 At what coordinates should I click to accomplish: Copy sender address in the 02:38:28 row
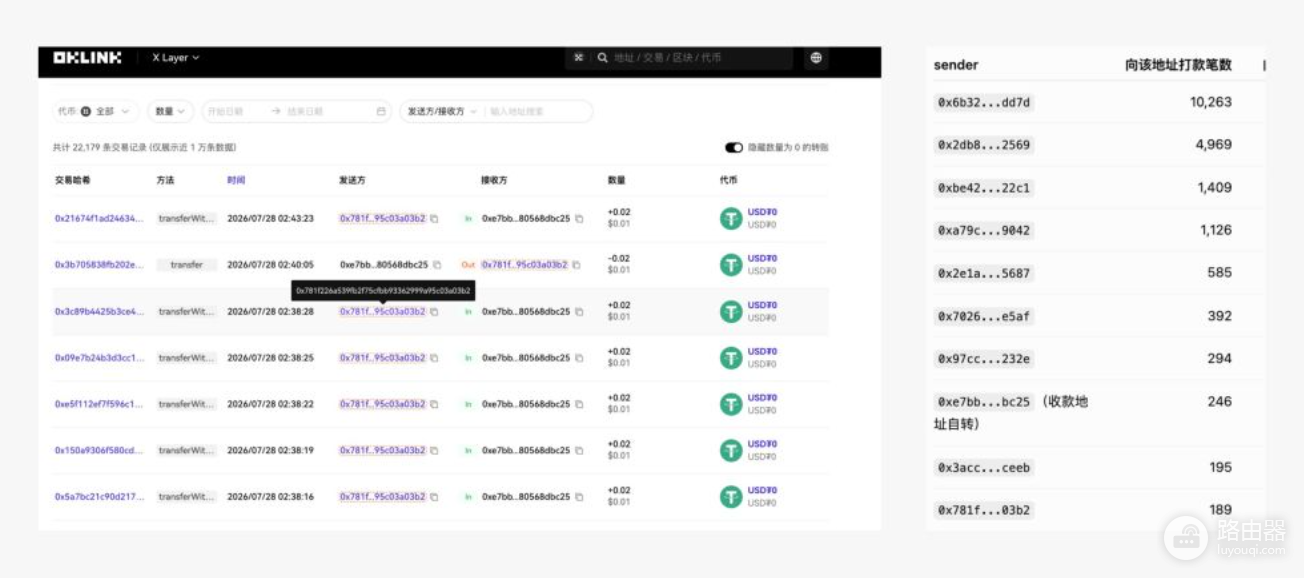point(434,311)
